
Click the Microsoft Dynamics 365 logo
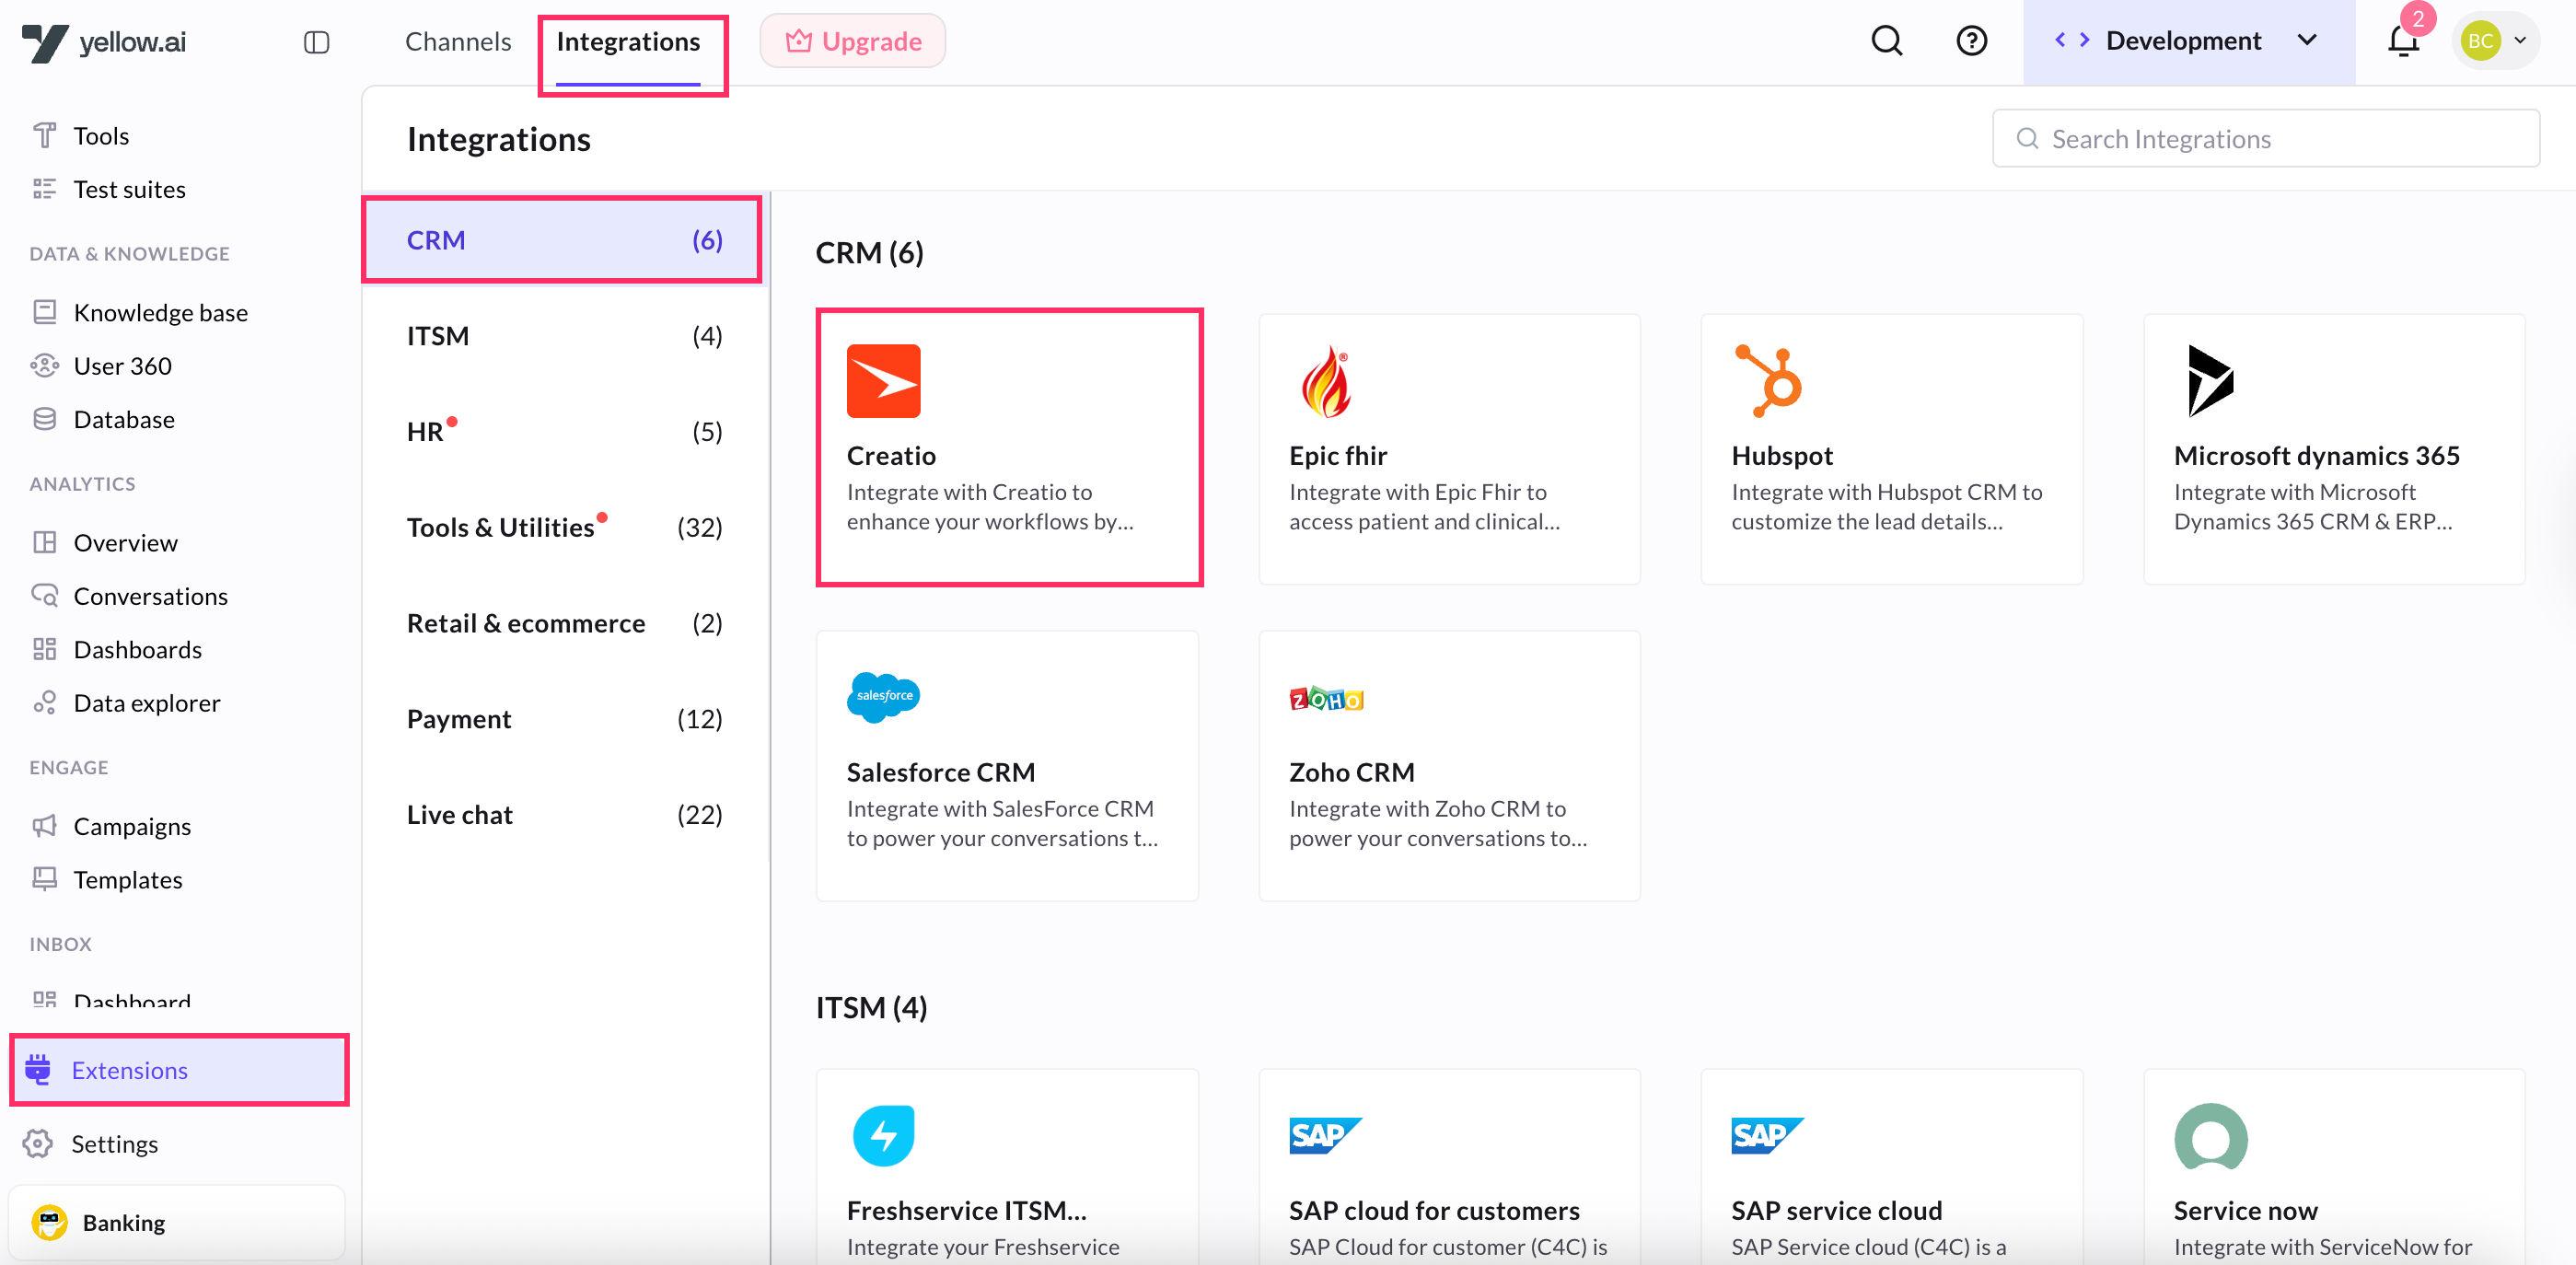coord(2209,381)
